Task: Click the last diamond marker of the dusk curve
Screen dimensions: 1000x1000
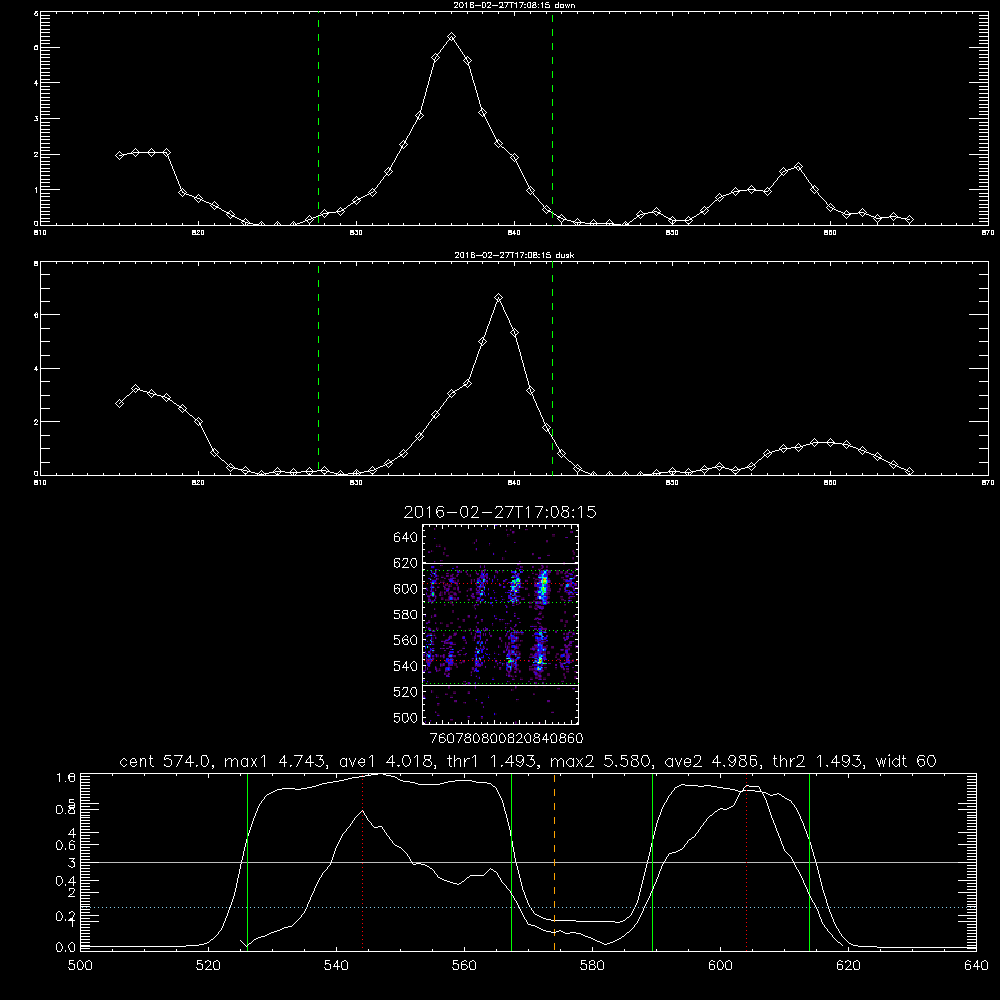Action: pos(909,471)
